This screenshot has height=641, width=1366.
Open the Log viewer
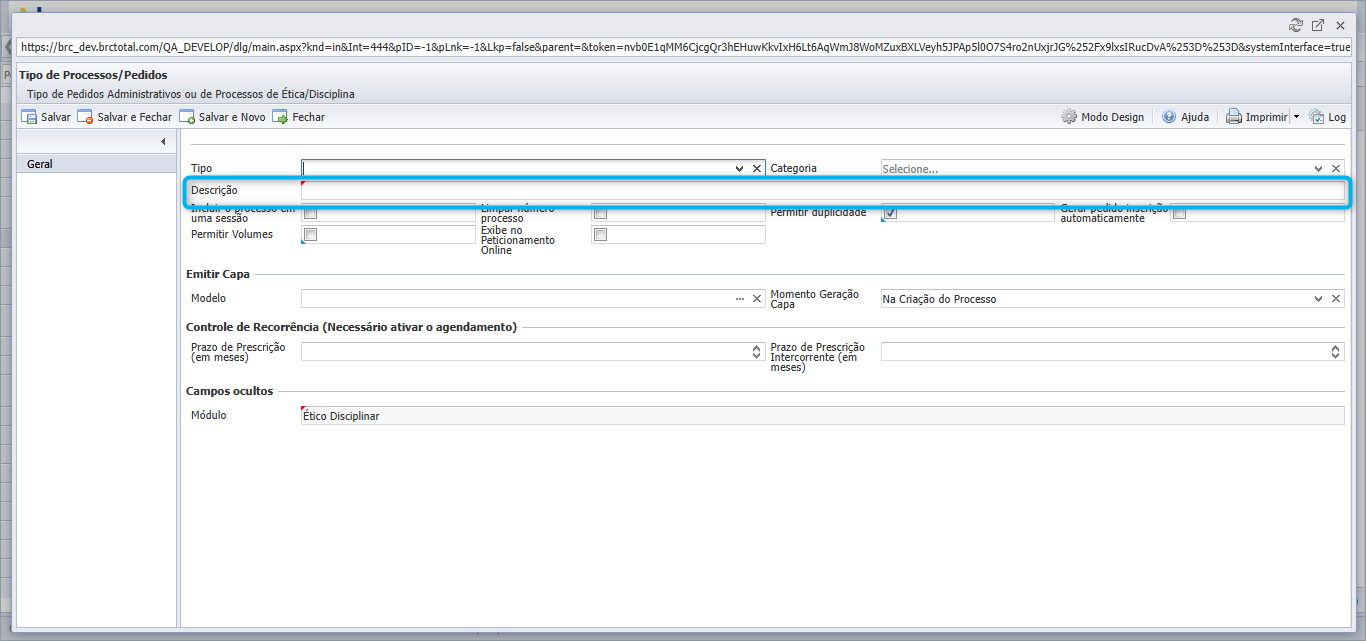(x=1327, y=117)
